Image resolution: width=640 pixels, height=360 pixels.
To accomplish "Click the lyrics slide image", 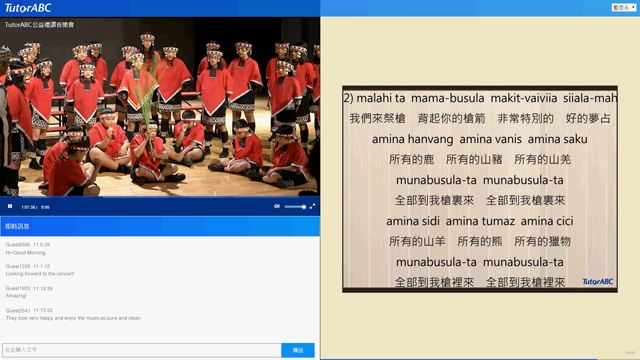I will coord(480,189).
